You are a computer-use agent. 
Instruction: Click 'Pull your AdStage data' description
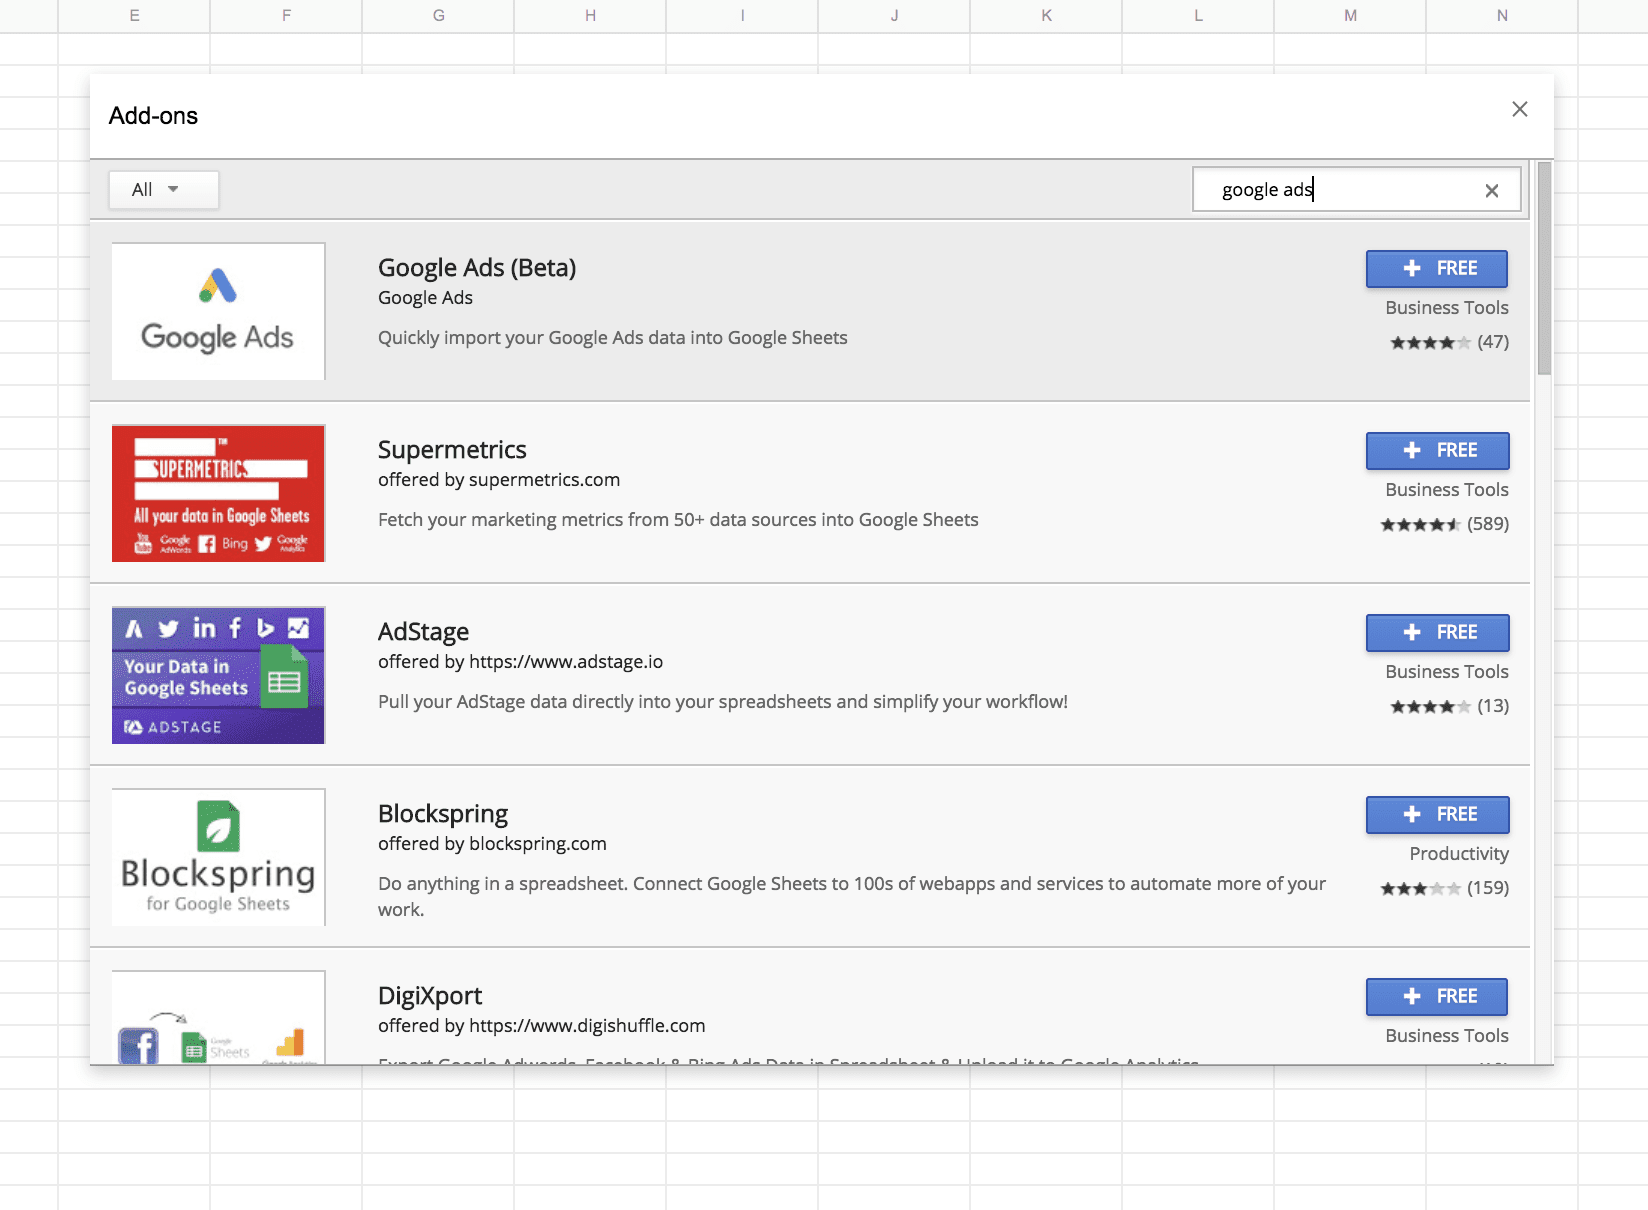point(722,701)
